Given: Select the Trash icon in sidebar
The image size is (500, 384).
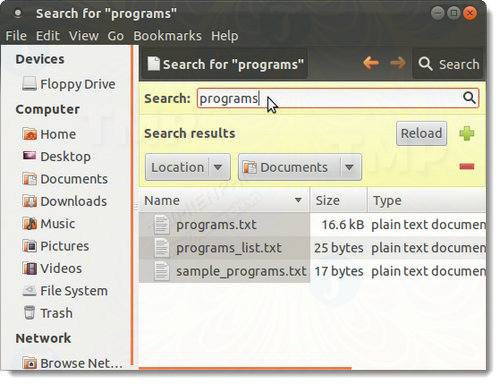Looking at the screenshot, I should click(29, 313).
